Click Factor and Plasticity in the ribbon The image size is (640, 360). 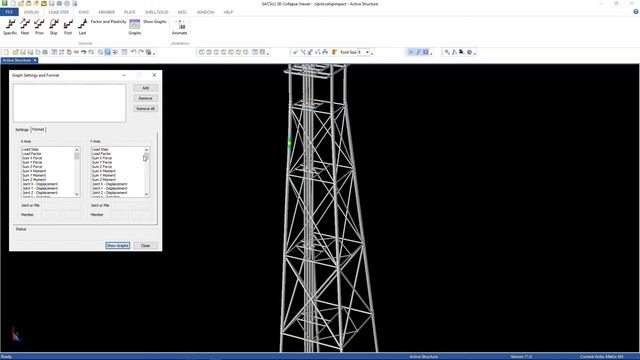109,22
